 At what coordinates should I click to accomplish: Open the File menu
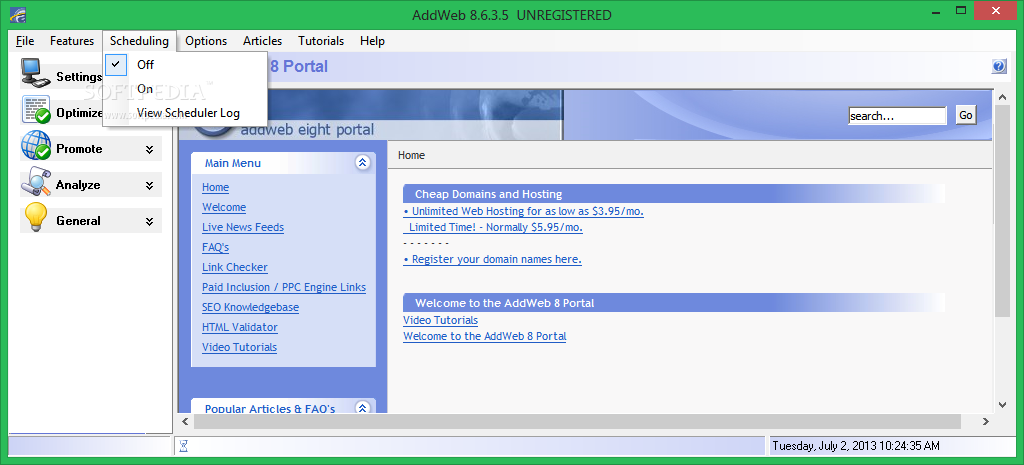[x=25, y=40]
